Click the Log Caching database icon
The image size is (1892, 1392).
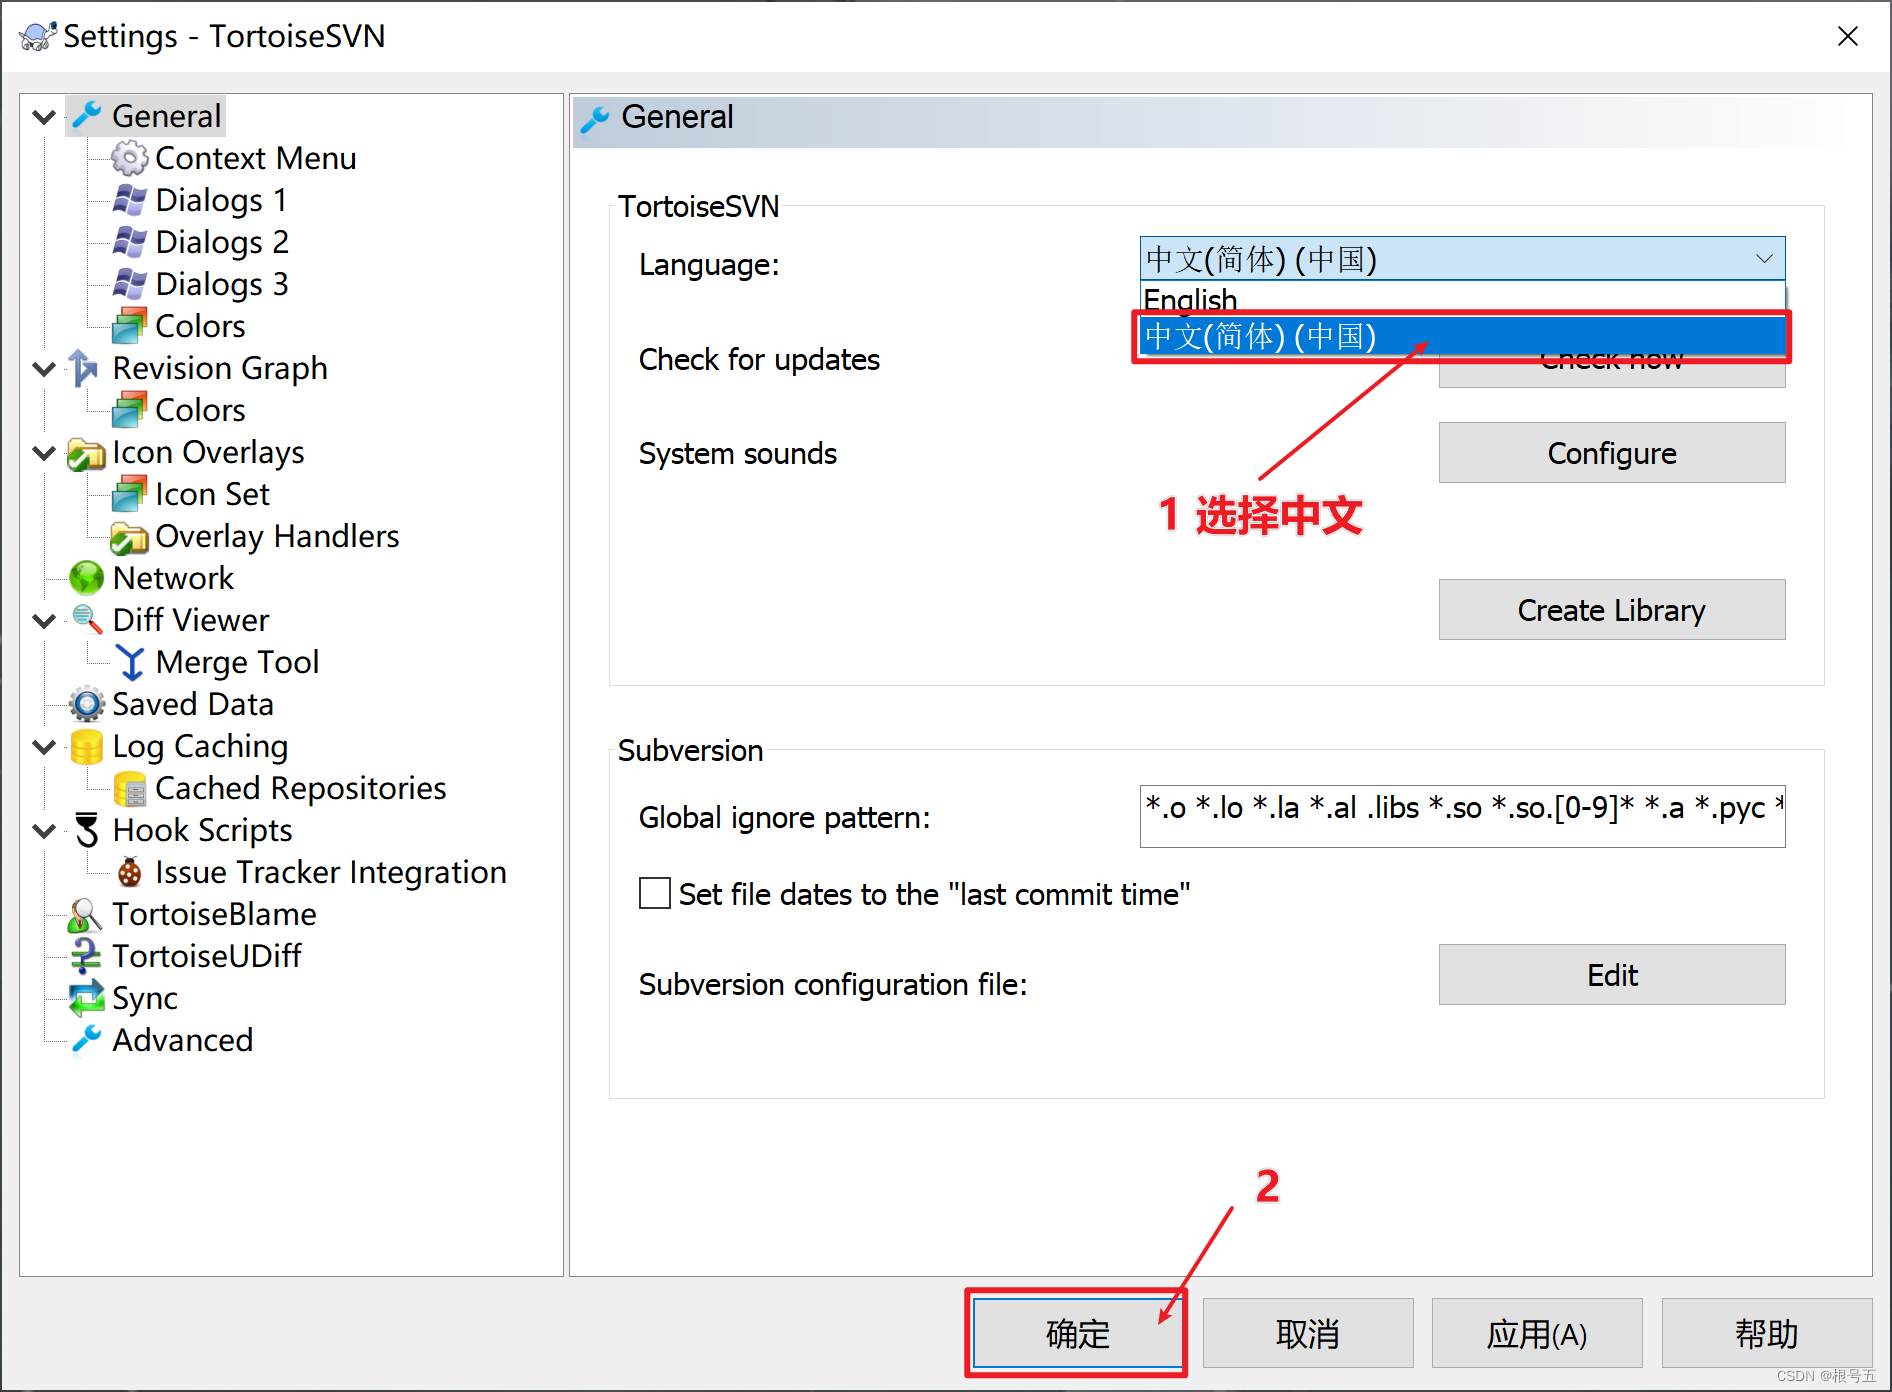87,746
